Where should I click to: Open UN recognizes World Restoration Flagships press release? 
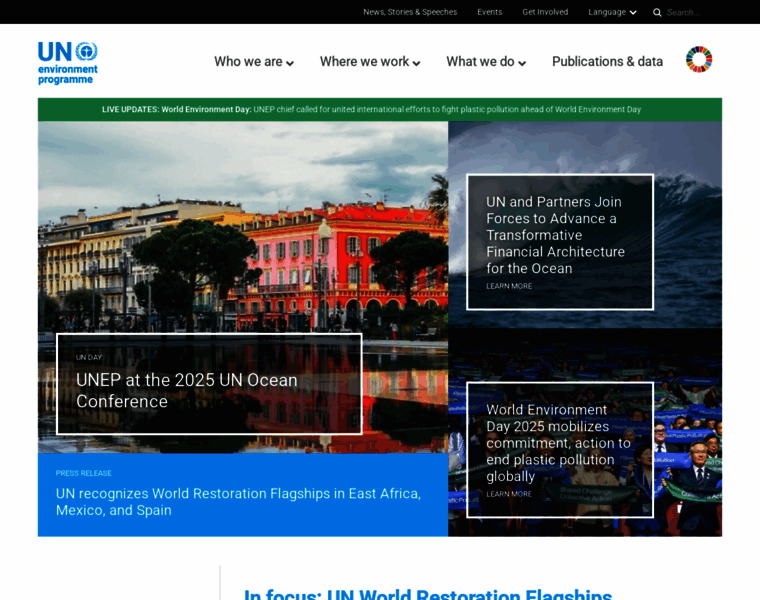[238, 502]
